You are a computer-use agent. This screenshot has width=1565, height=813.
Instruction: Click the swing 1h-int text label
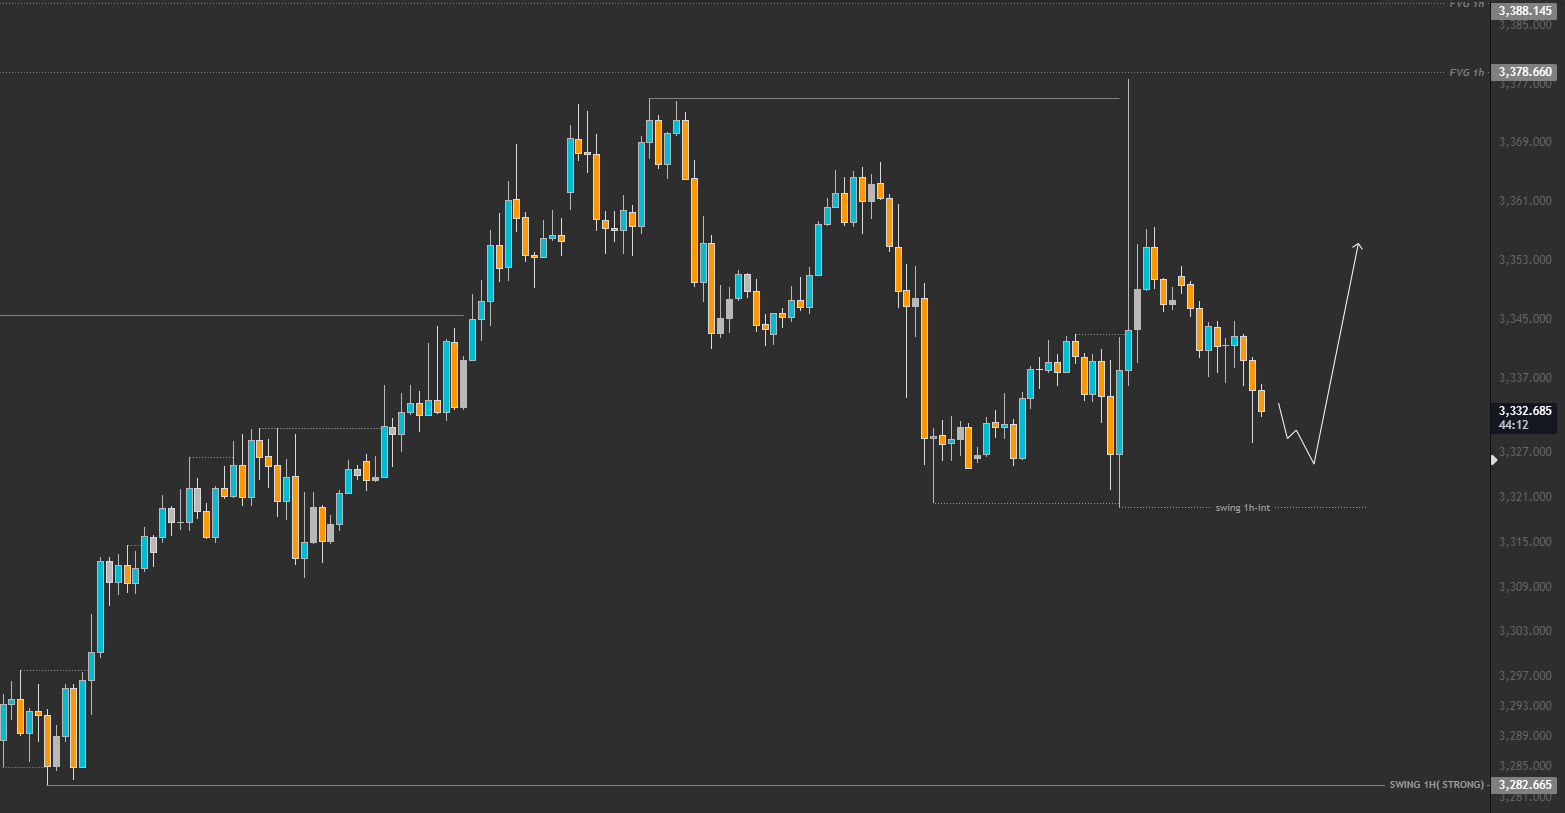click(x=1243, y=508)
